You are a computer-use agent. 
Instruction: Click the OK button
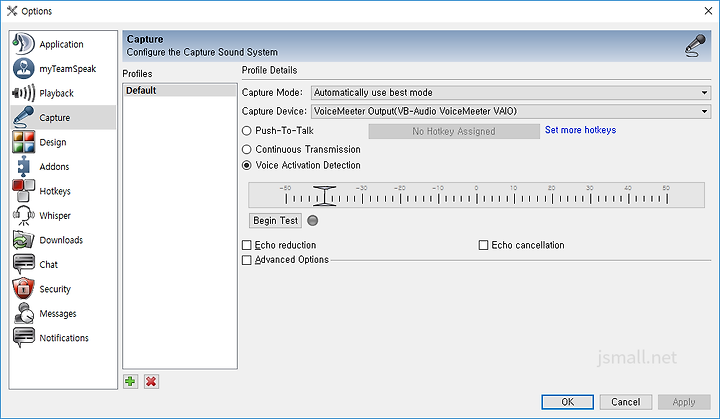pos(568,402)
